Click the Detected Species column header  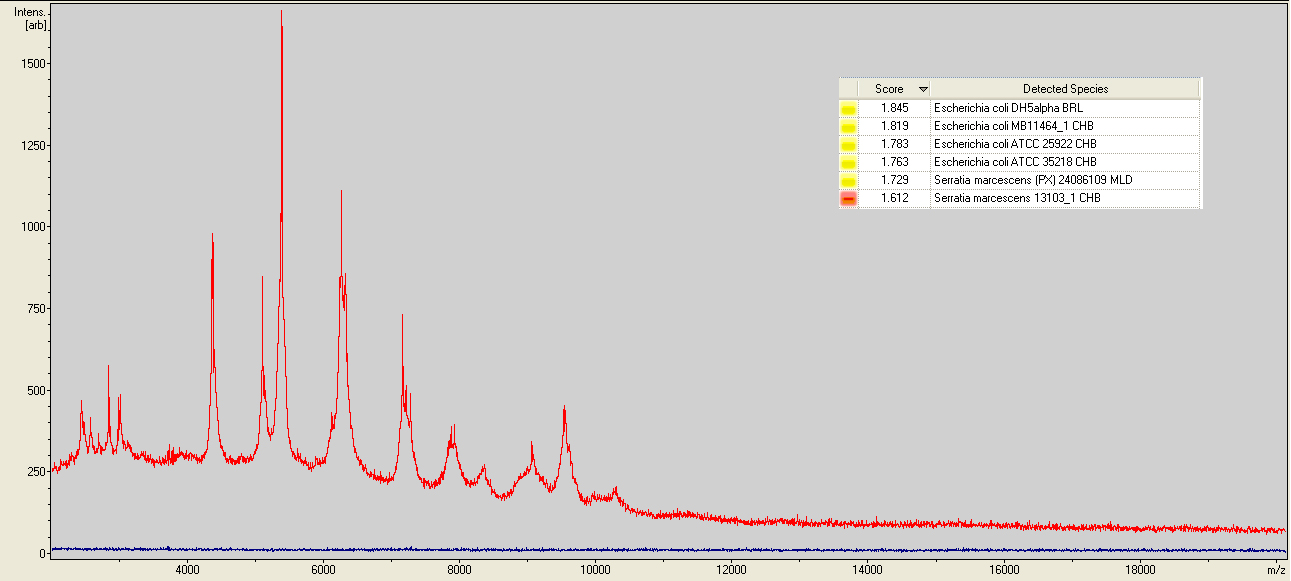pyautogui.click(x=1065, y=89)
